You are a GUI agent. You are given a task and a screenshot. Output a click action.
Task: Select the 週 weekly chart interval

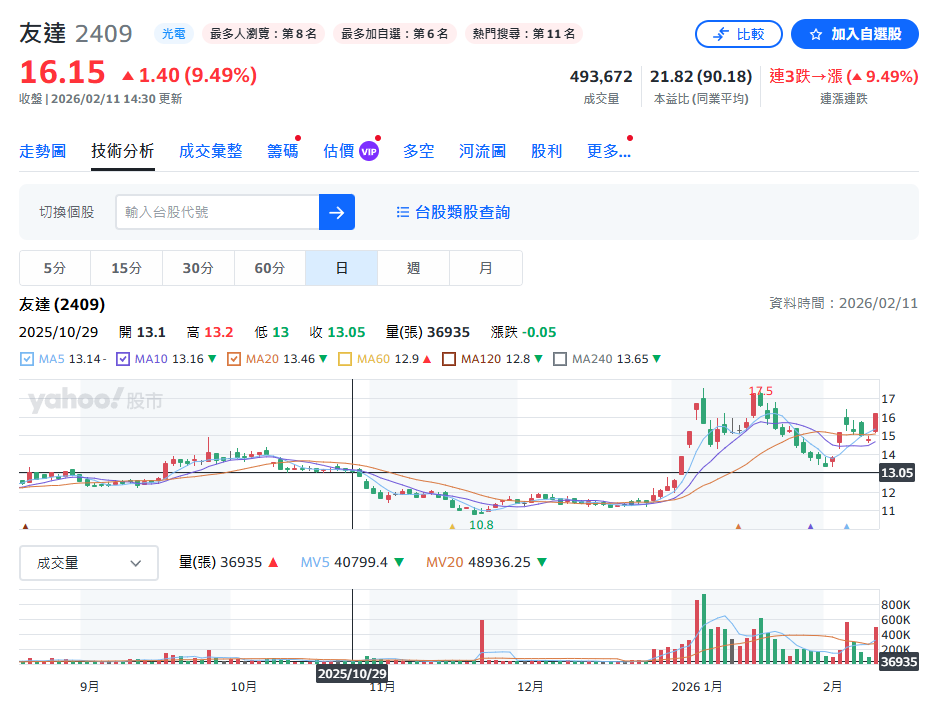pyautogui.click(x=413, y=268)
